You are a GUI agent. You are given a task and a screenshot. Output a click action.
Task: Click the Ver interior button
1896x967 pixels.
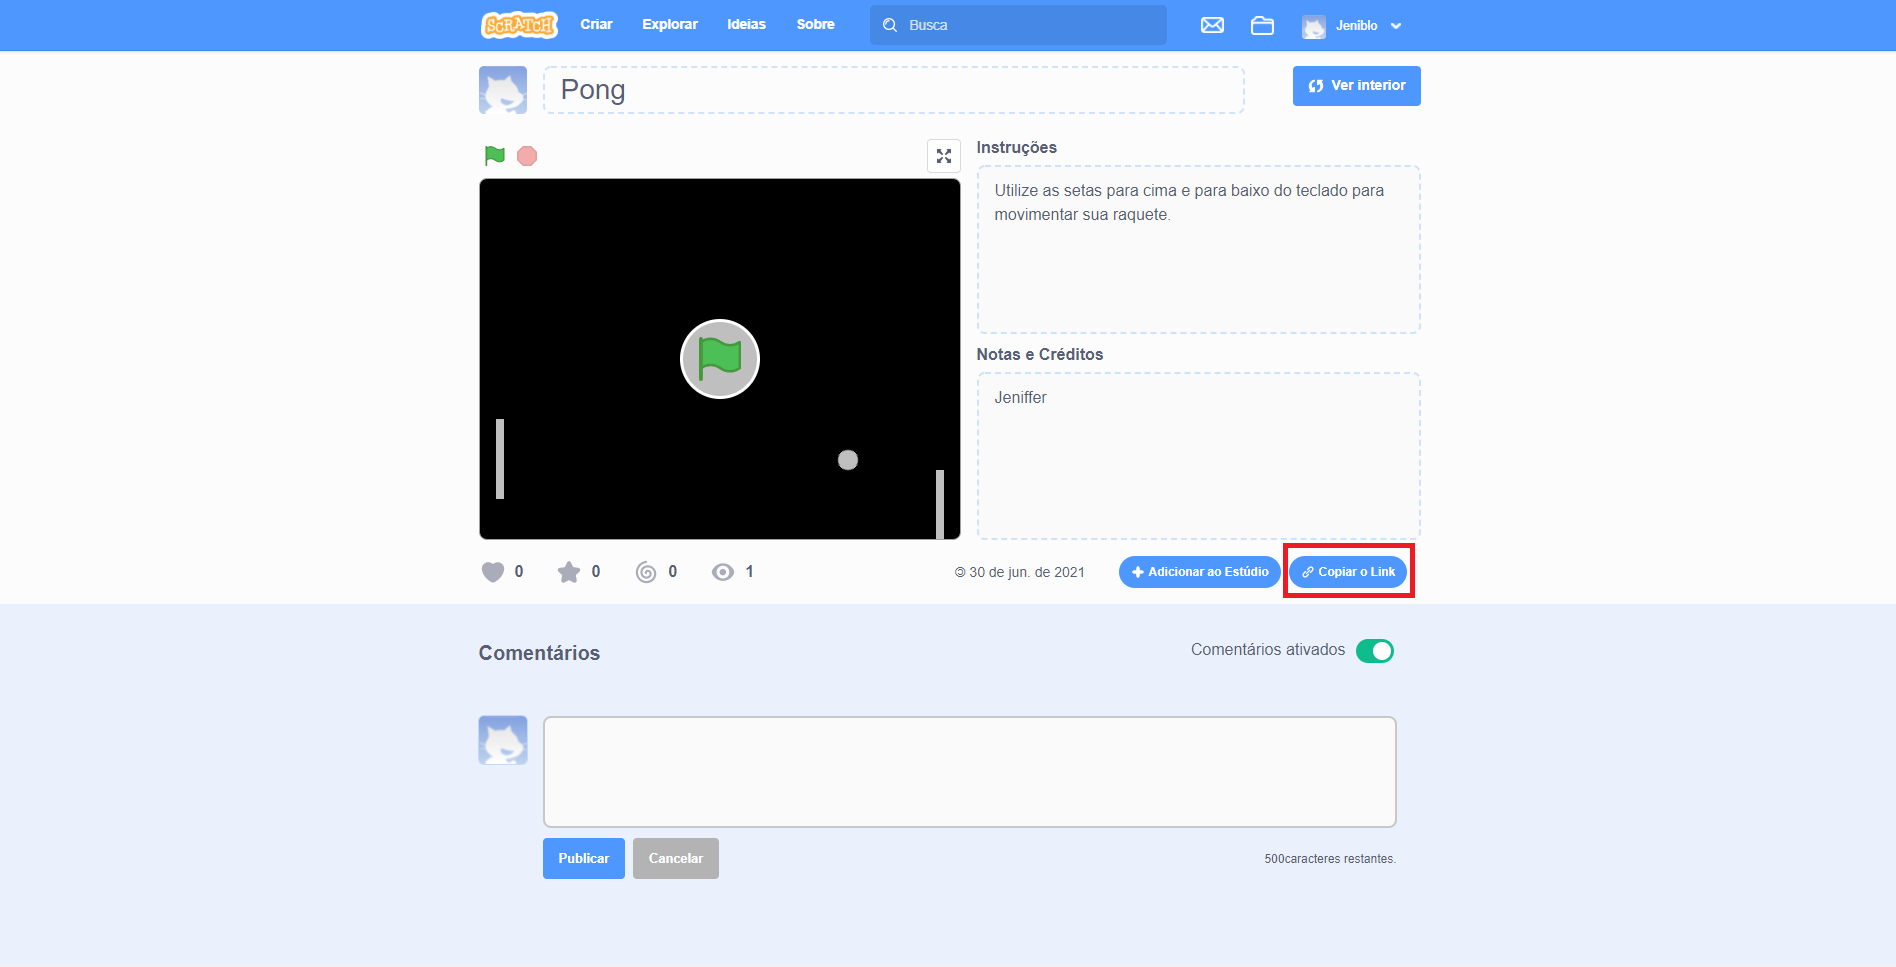(x=1356, y=86)
